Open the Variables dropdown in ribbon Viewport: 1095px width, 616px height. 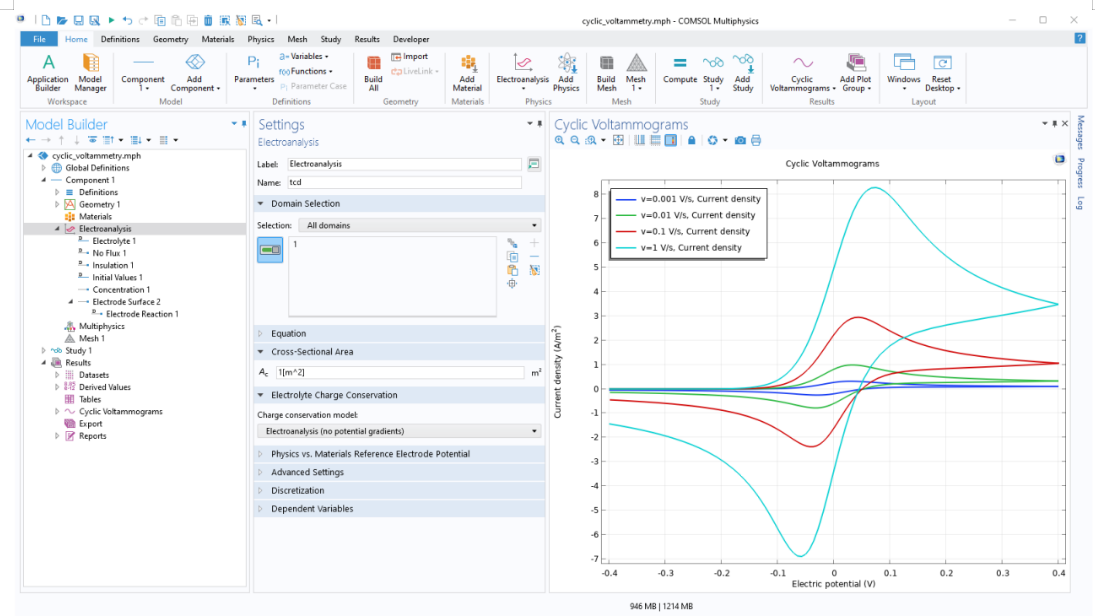[x=304, y=57]
